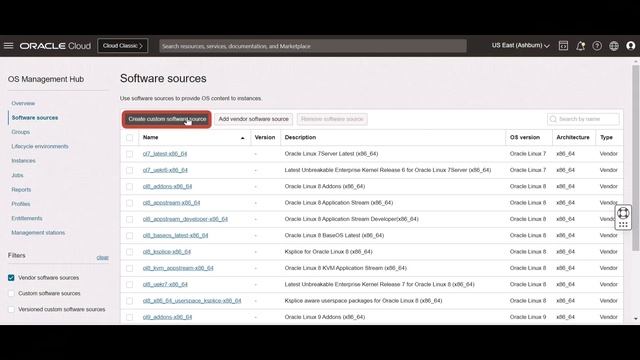Image resolution: width=640 pixels, height=360 pixels.
Task: Check the ol7_uekr6-x86_64 row checkbox
Action: point(129,170)
